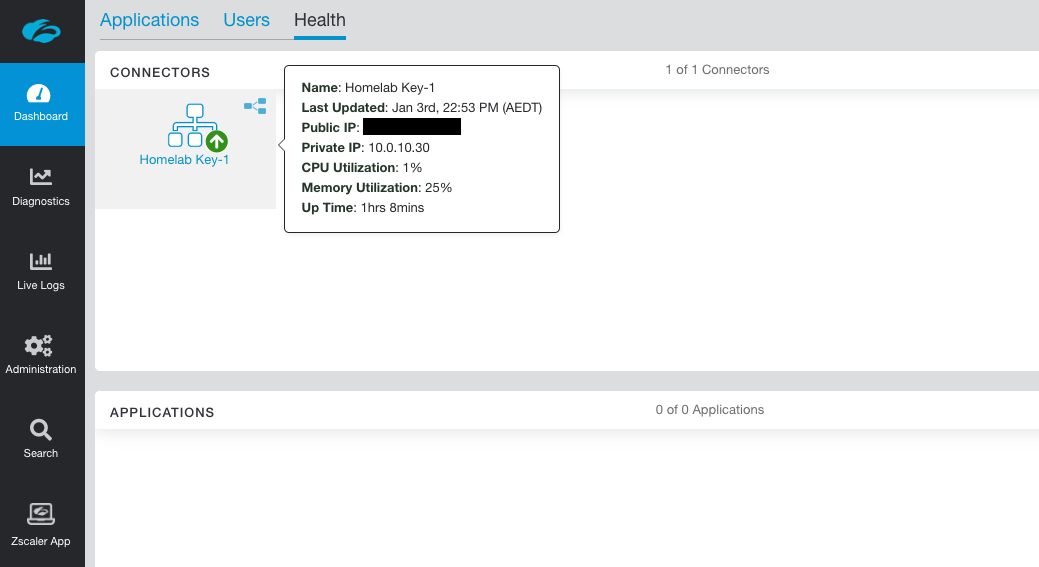Click the green up-arrow status badge
1039x567 pixels.
tap(216, 141)
